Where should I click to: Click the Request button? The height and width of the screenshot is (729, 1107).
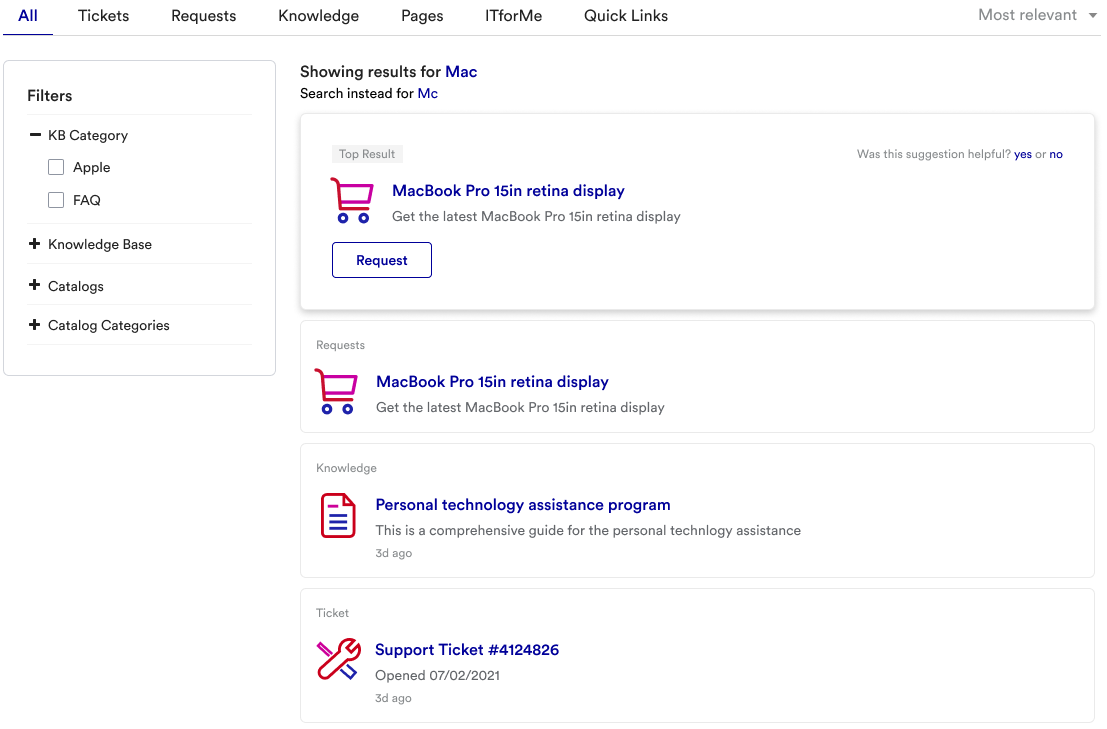(x=382, y=260)
